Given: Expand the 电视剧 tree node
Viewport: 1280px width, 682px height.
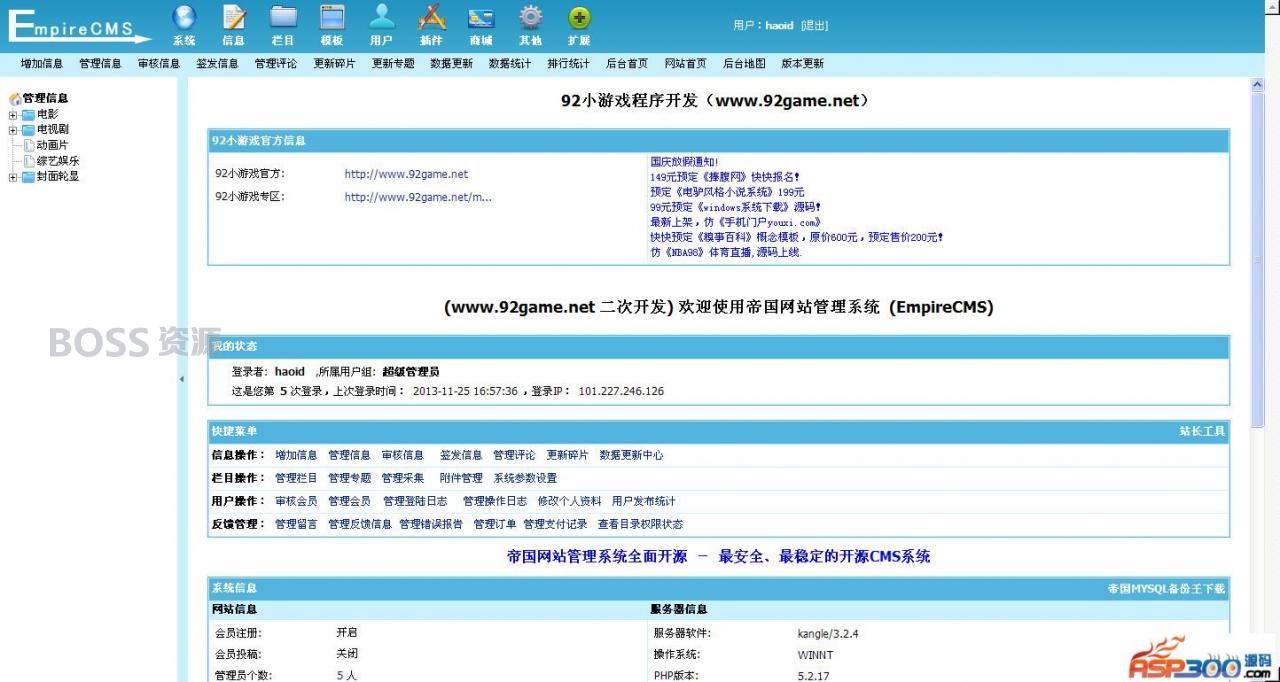Looking at the screenshot, I should (13, 130).
